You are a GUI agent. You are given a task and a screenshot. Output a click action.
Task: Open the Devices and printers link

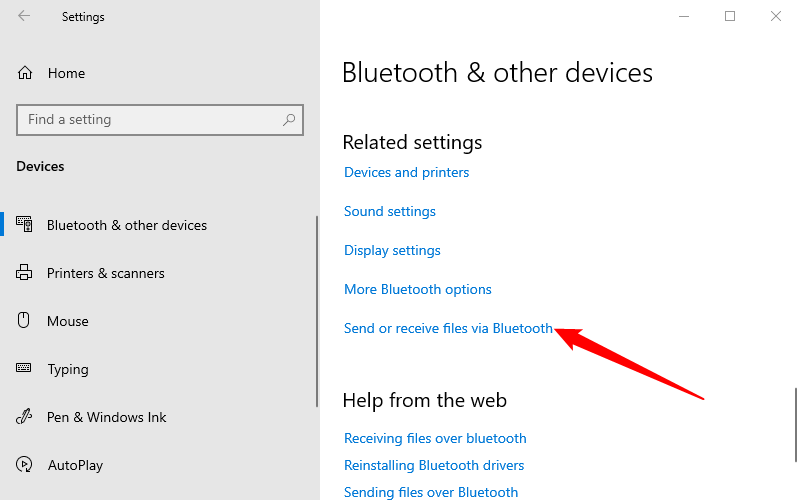pyautogui.click(x=406, y=172)
